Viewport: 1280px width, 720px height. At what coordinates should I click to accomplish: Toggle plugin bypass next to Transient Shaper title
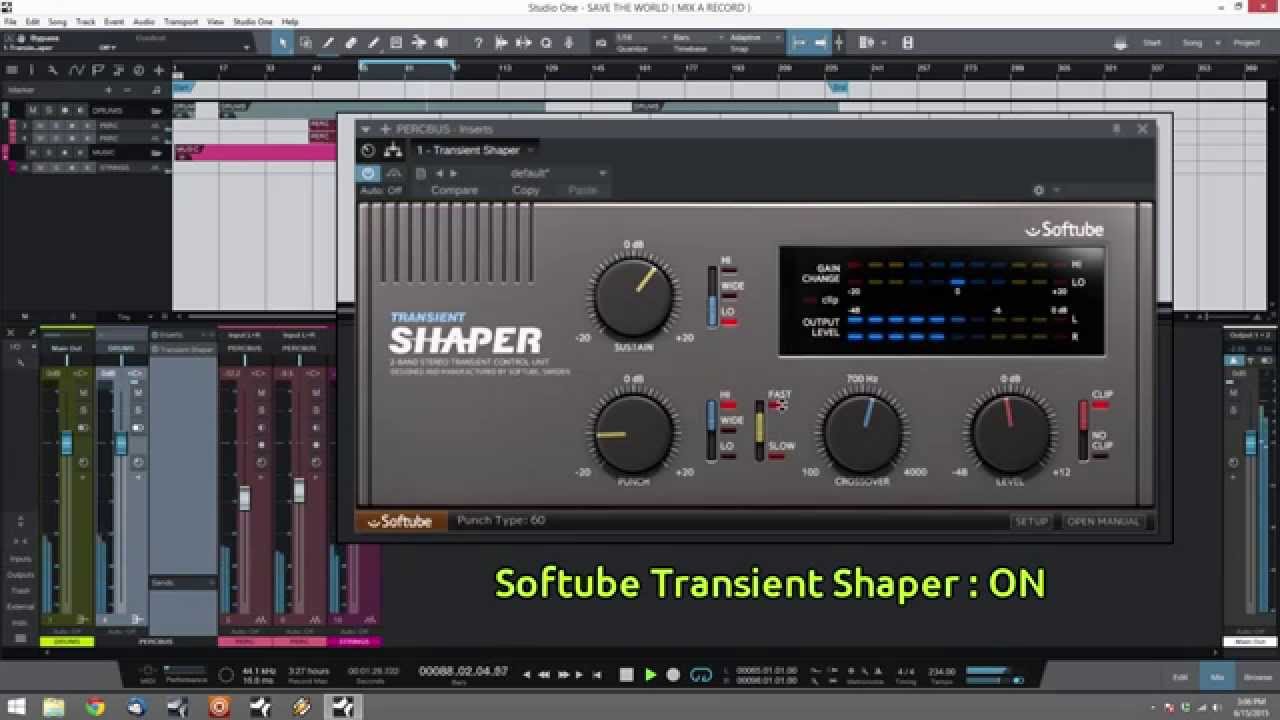tap(368, 172)
